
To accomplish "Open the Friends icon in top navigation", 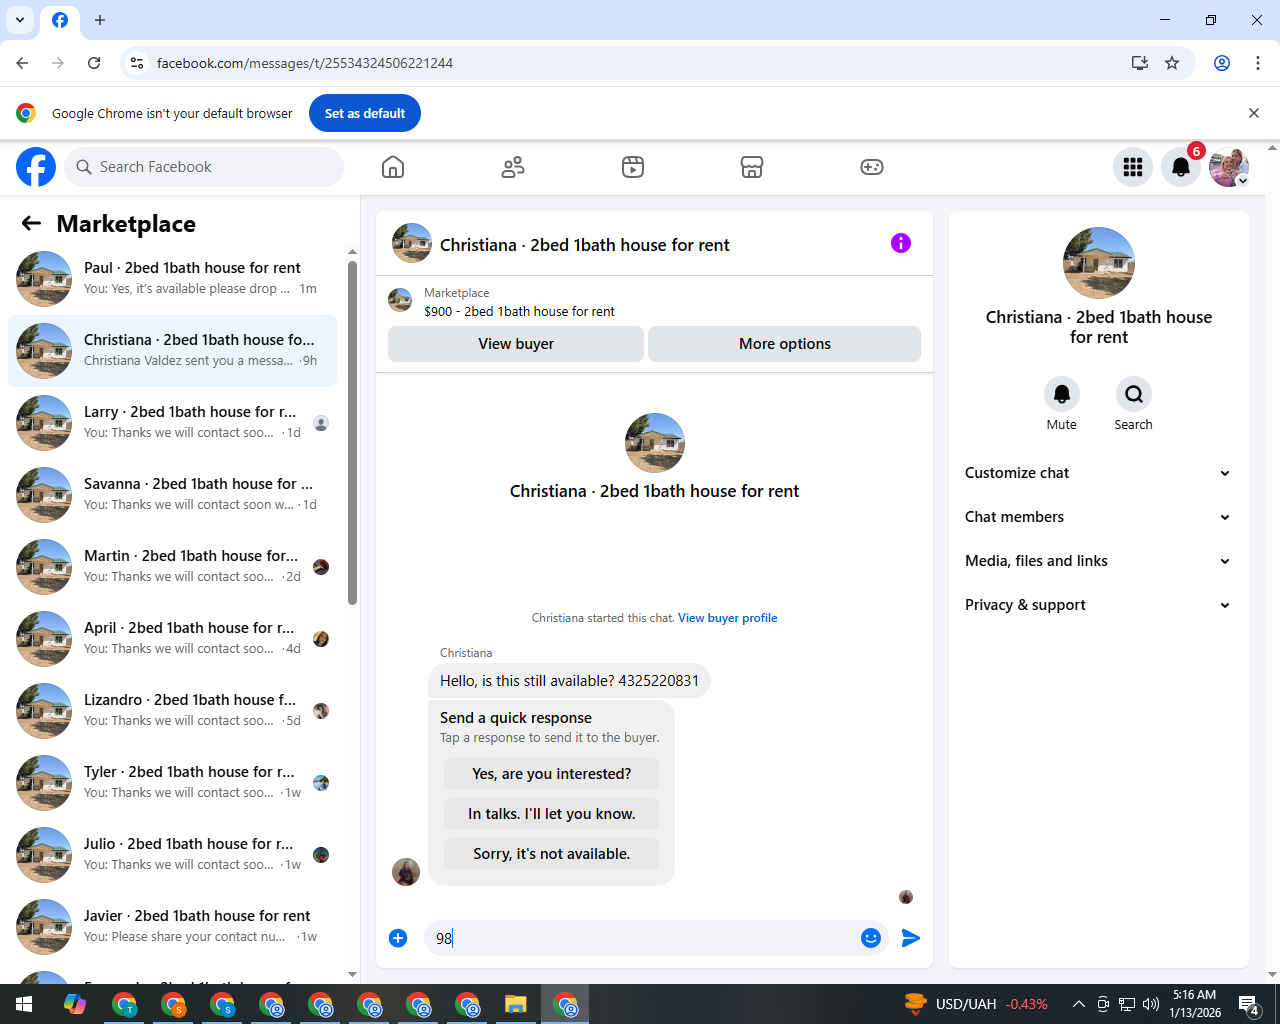I will (513, 167).
